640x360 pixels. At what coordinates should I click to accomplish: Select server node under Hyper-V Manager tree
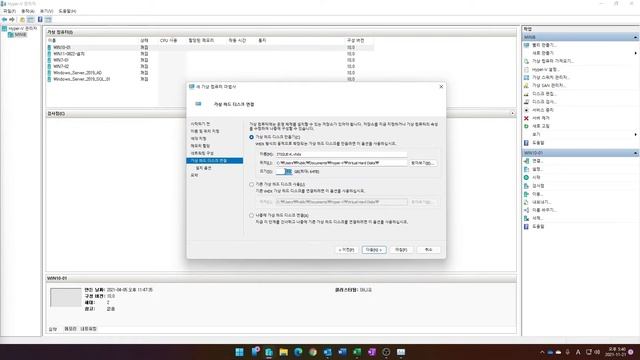pos(17,35)
